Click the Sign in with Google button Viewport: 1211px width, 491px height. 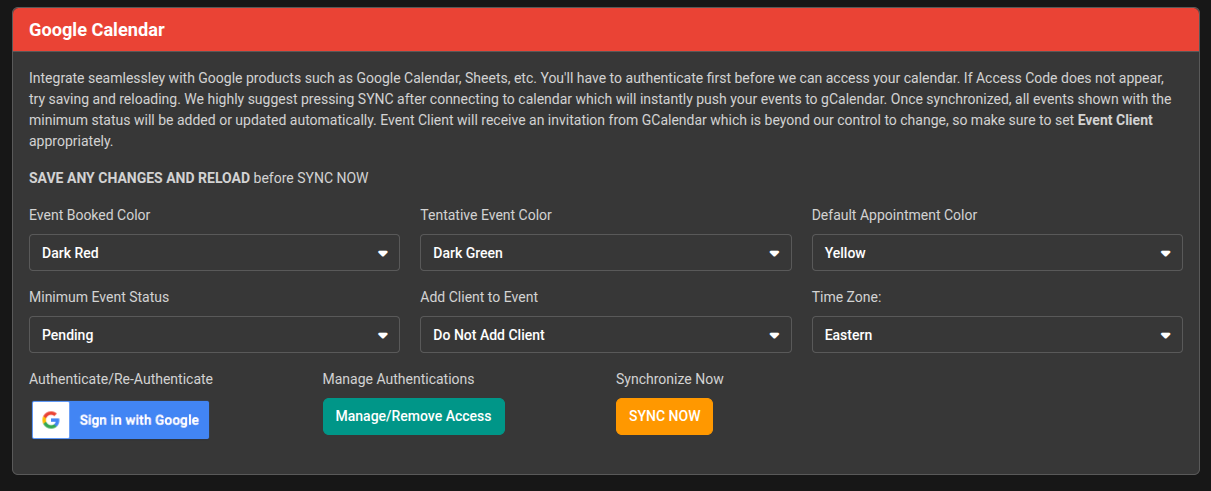(x=121, y=420)
